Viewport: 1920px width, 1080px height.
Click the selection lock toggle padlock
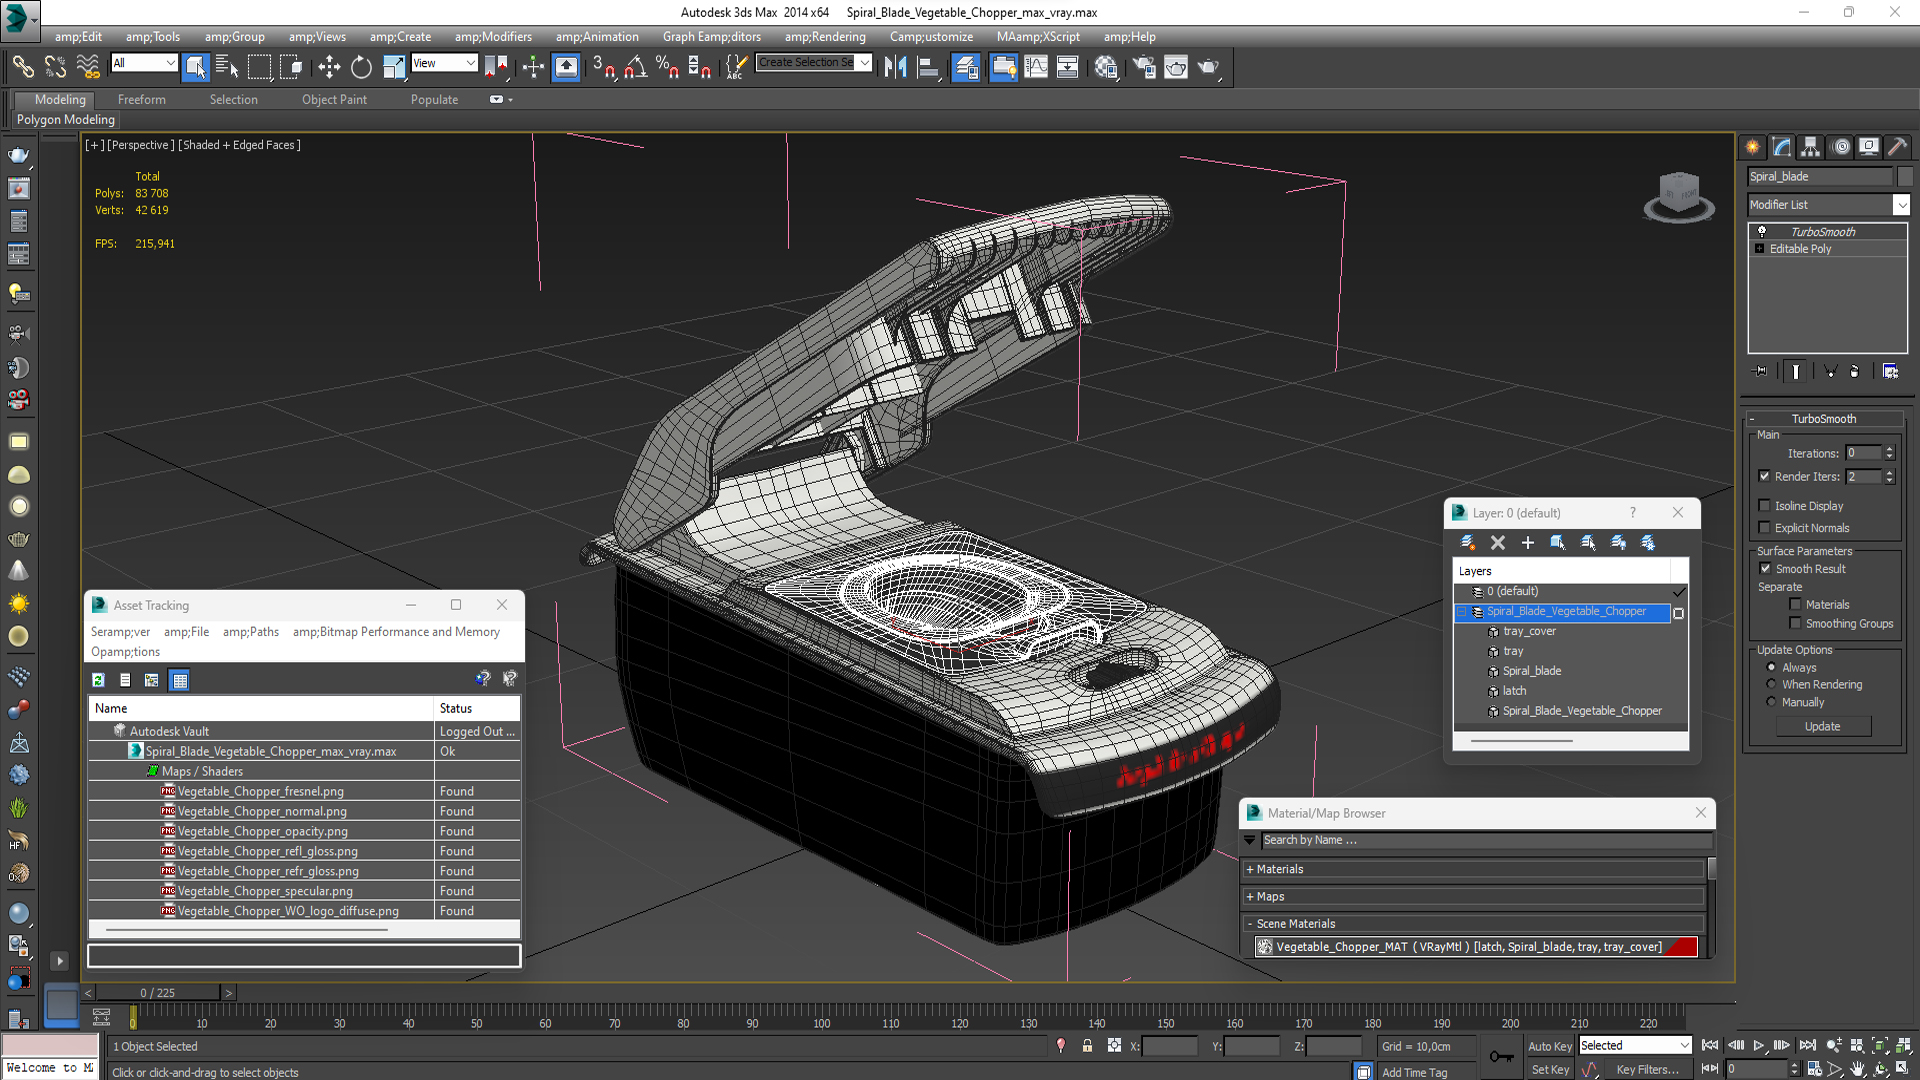click(1087, 1045)
